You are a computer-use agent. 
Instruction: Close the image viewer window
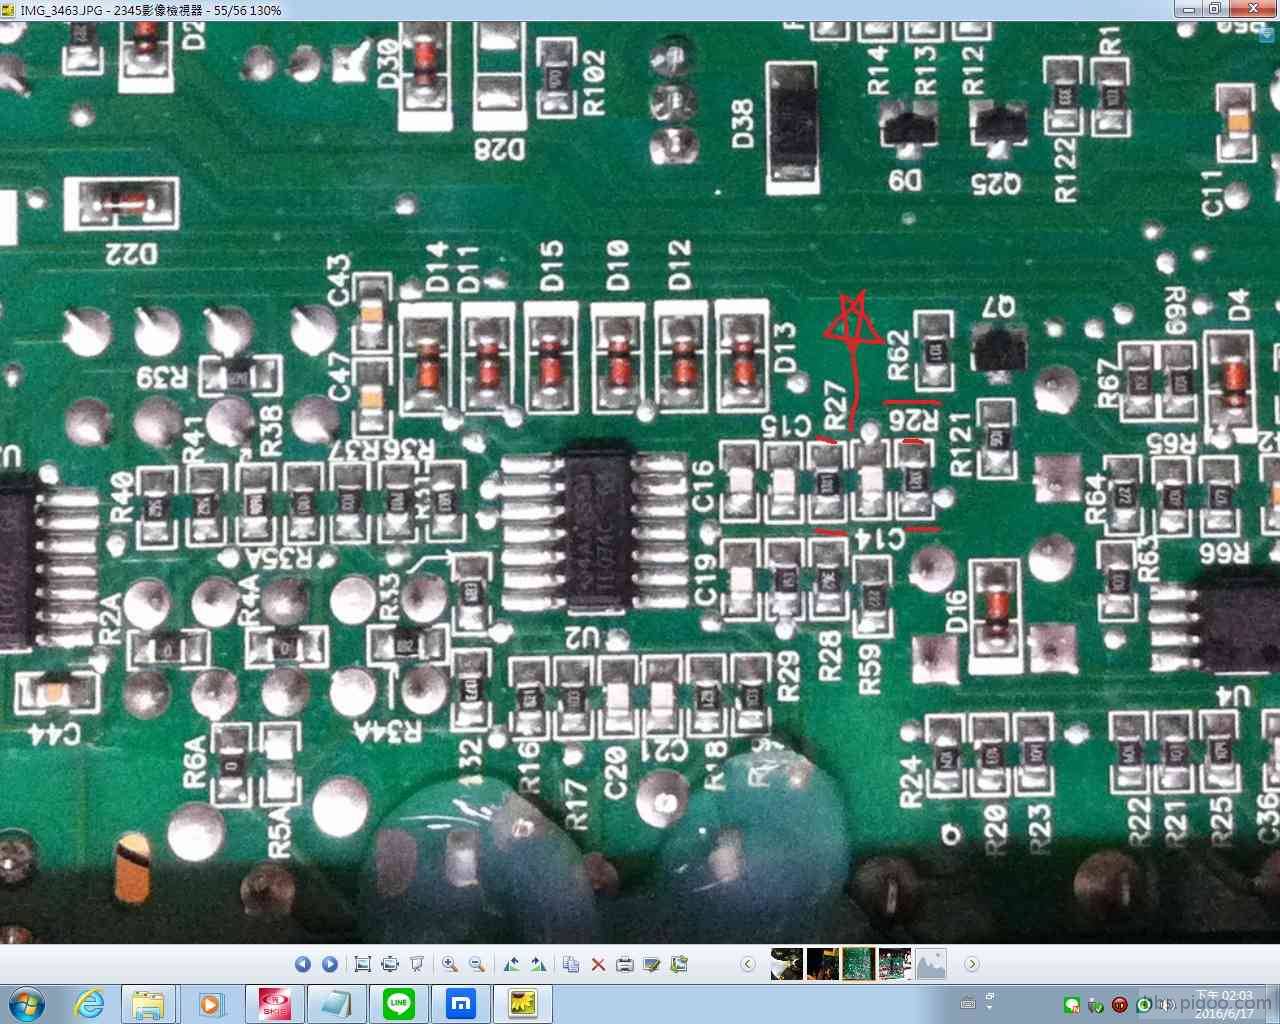click(x=1252, y=9)
